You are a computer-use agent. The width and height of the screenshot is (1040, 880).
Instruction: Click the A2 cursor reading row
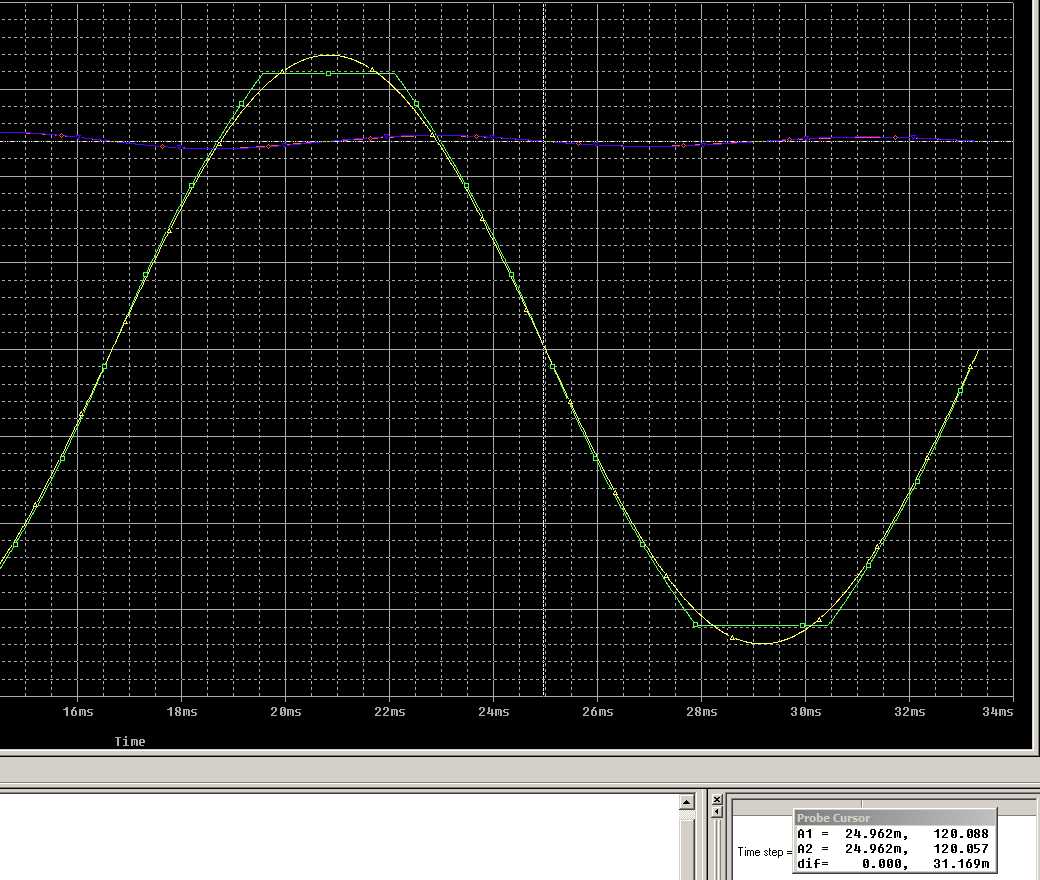pos(893,848)
